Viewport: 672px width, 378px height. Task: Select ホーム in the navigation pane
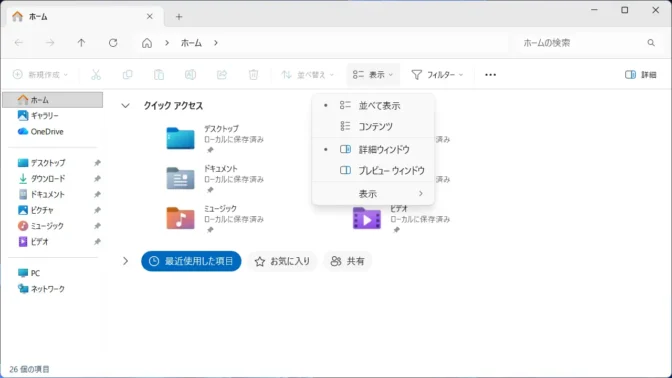point(52,100)
